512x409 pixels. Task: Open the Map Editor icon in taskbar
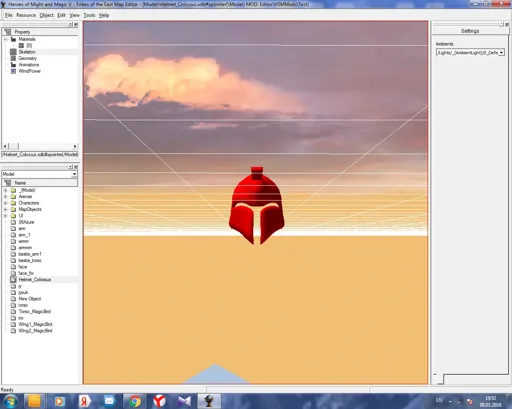pos(209,401)
